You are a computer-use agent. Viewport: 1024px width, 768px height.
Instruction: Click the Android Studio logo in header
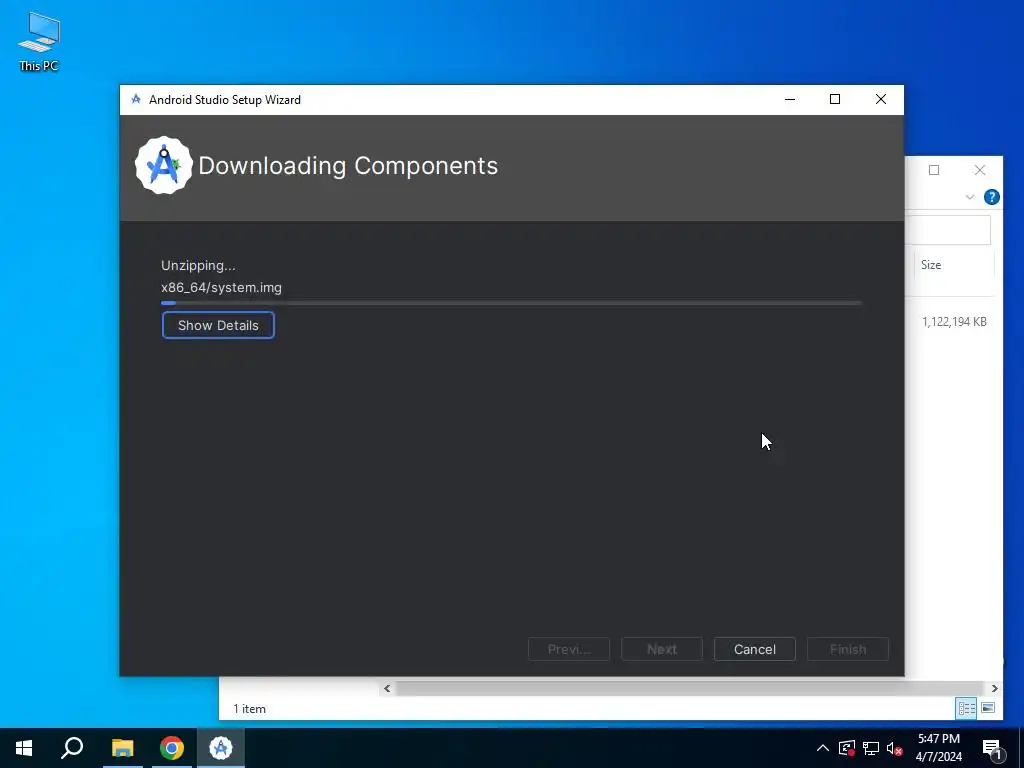pos(163,165)
